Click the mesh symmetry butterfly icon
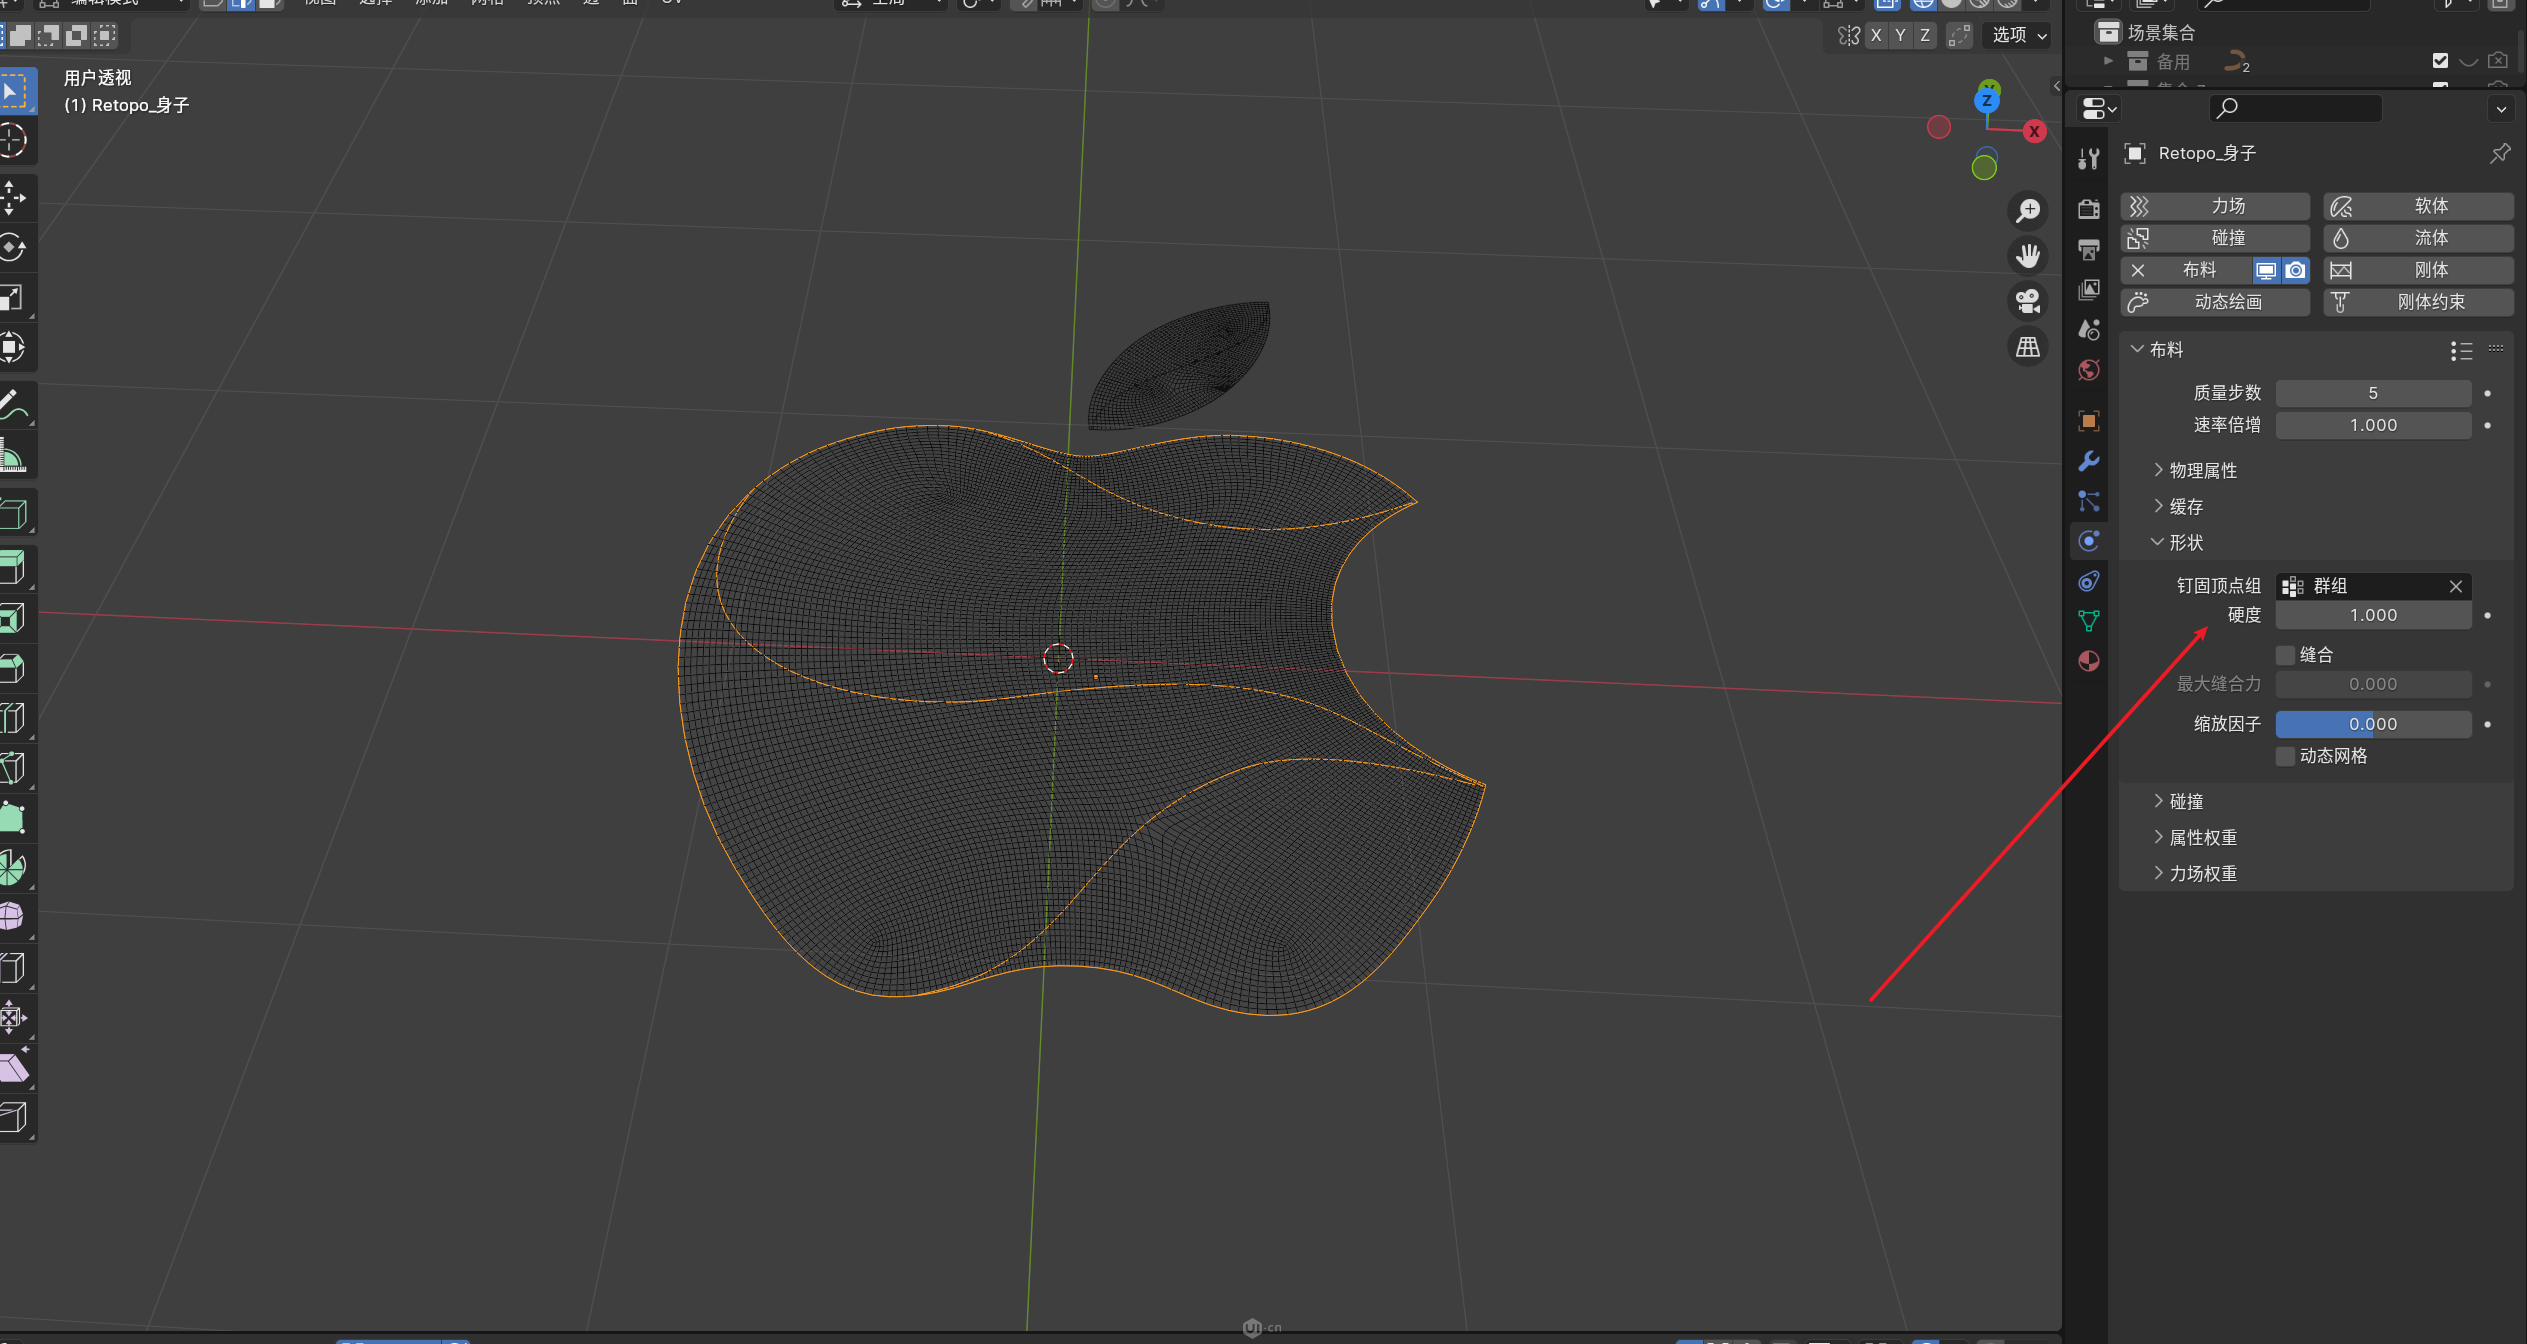 [1849, 36]
